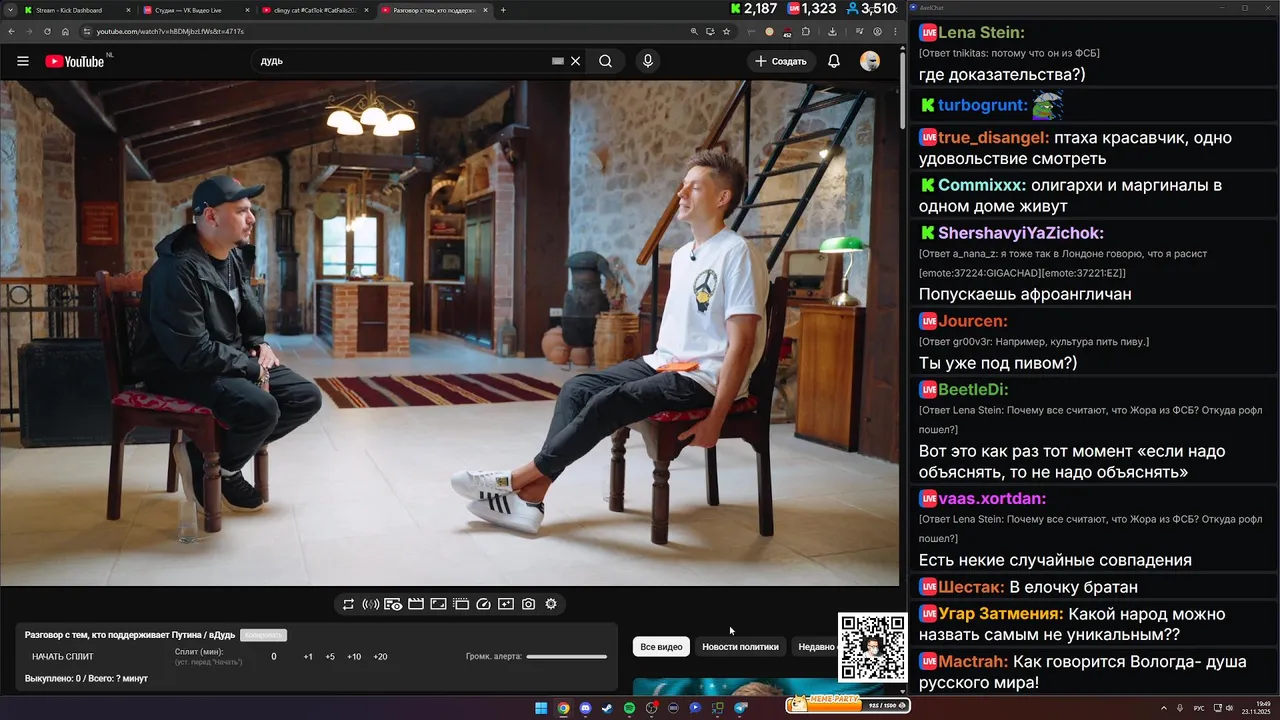Take a video screenshot with camera icon
Viewport: 1280px width, 720px height.
tap(529, 604)
